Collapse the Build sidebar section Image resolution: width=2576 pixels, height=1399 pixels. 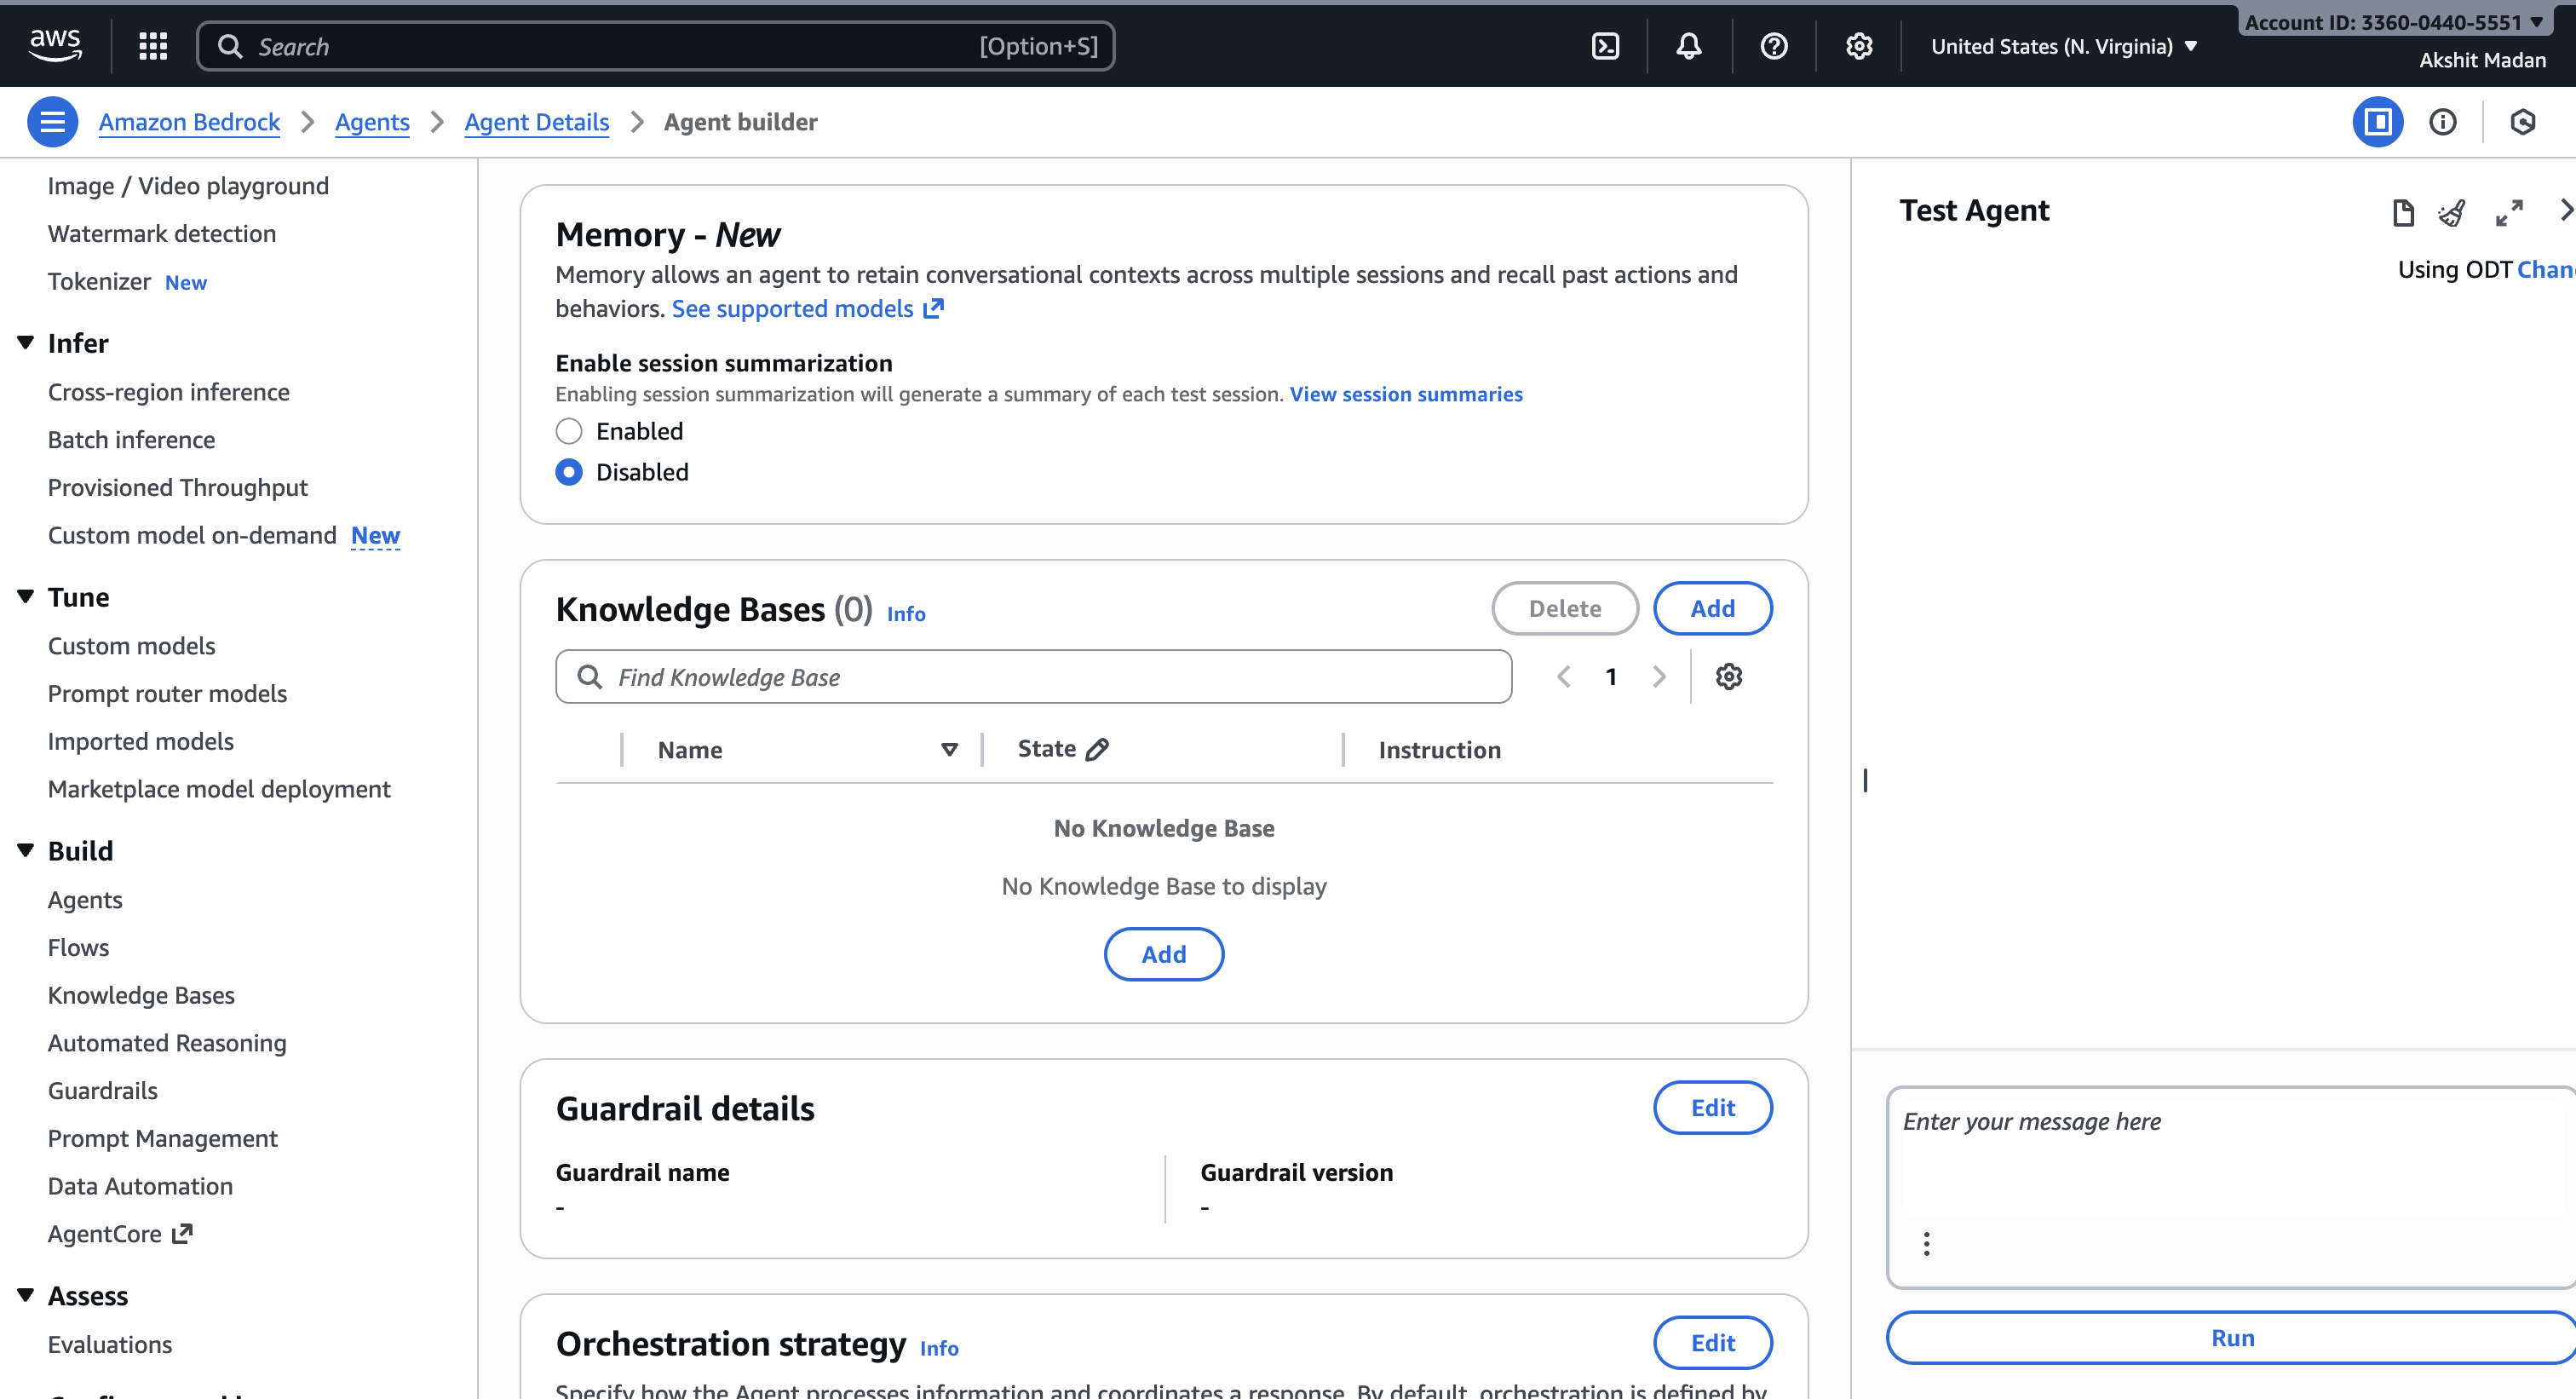26,850
